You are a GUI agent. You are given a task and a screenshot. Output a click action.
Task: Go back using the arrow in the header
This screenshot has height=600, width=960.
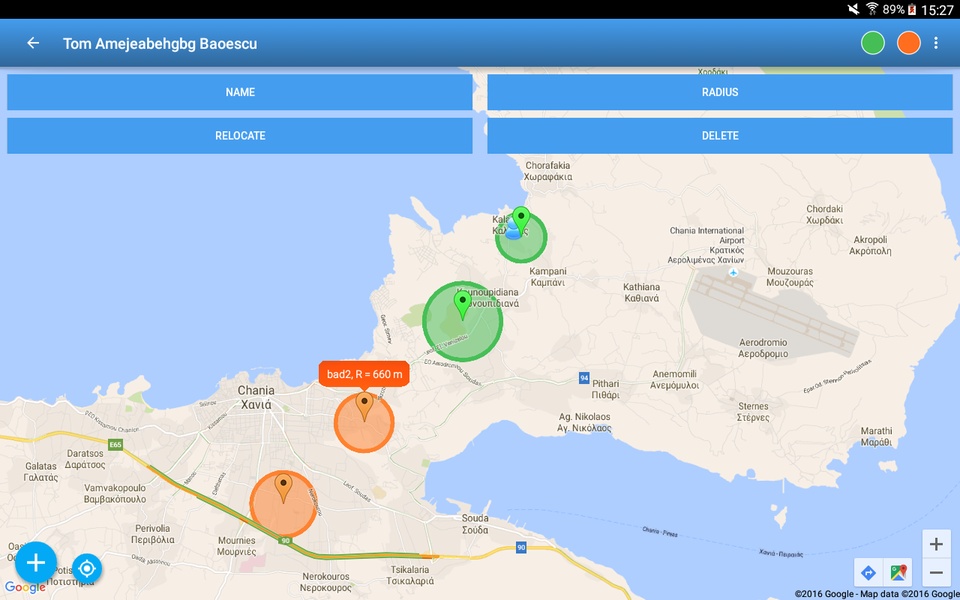click(x=33, y=43)
